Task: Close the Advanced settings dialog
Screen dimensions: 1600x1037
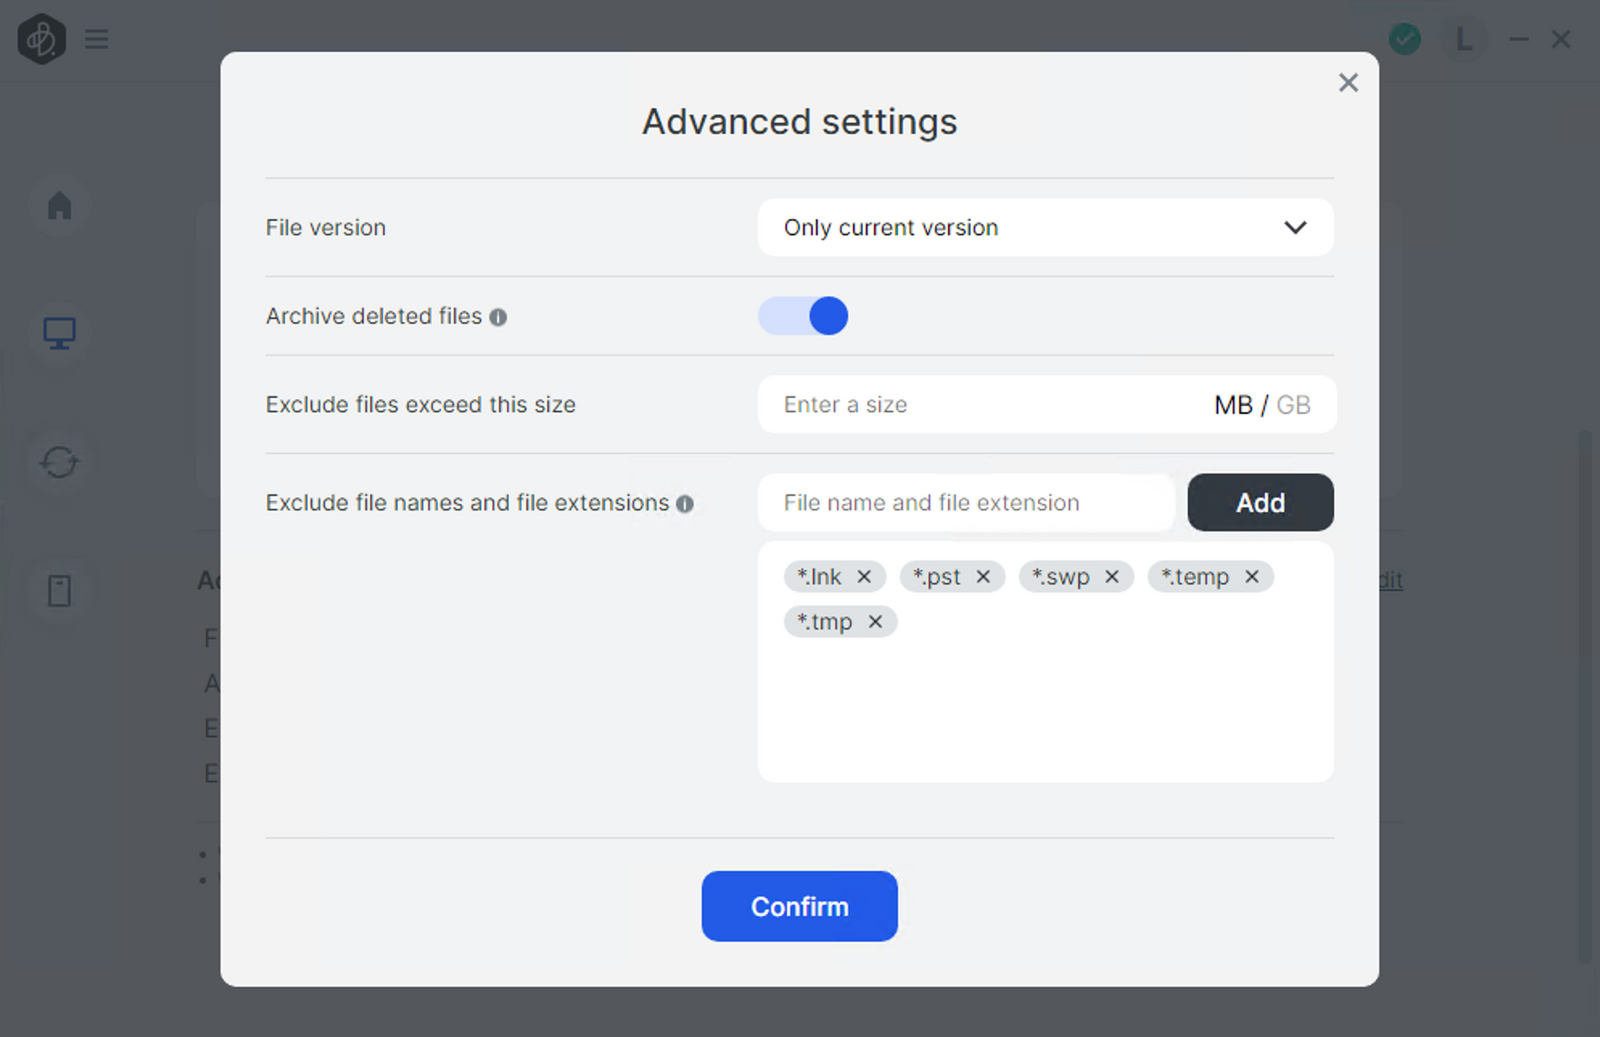Action: click(x=1348, y=83)
